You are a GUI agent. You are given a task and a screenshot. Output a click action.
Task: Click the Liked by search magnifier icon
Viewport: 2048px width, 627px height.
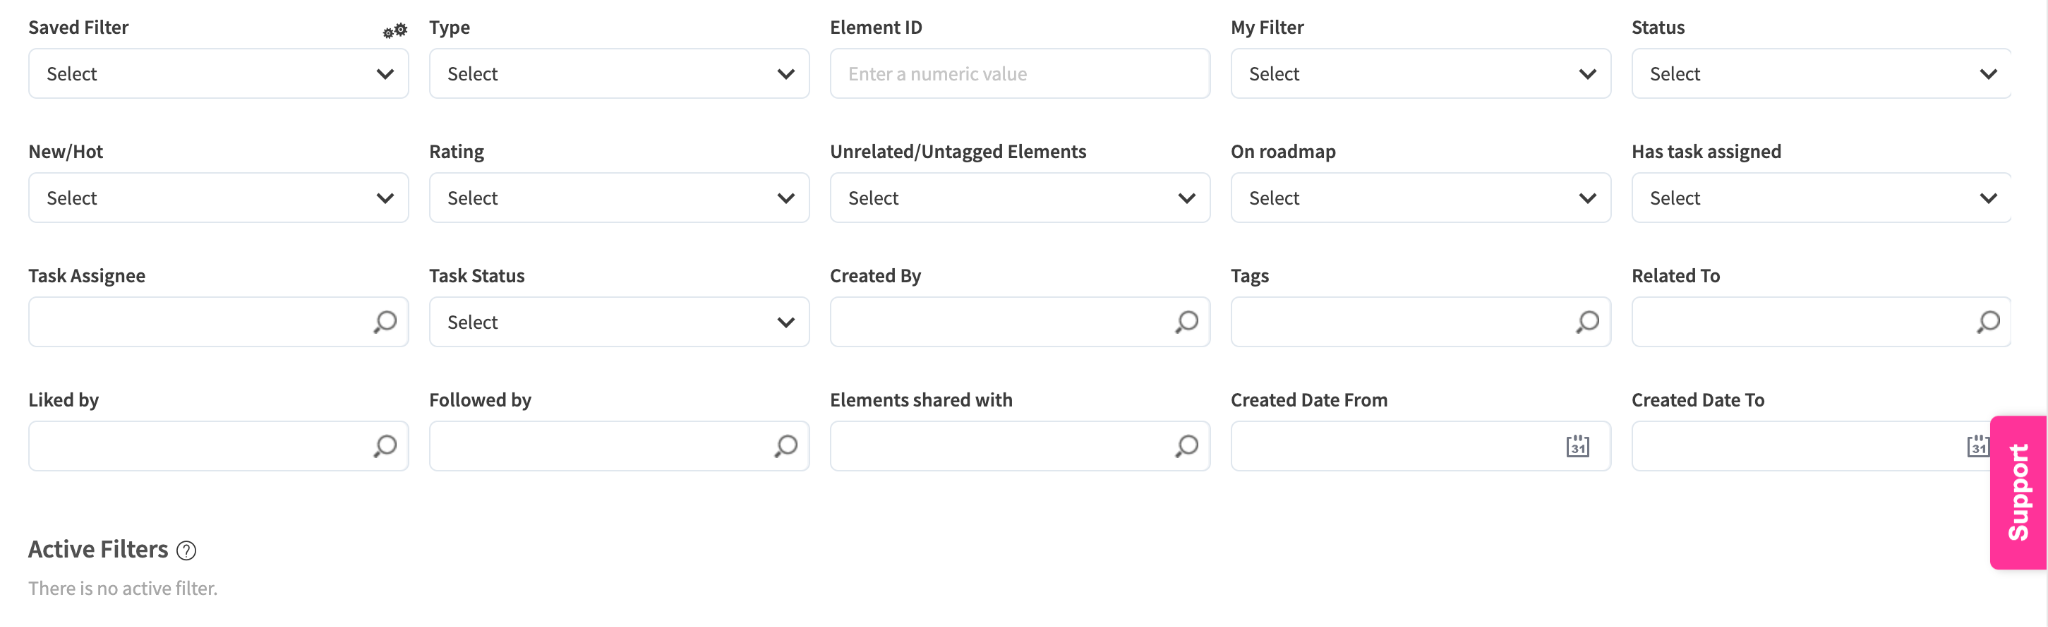[385, 446]
